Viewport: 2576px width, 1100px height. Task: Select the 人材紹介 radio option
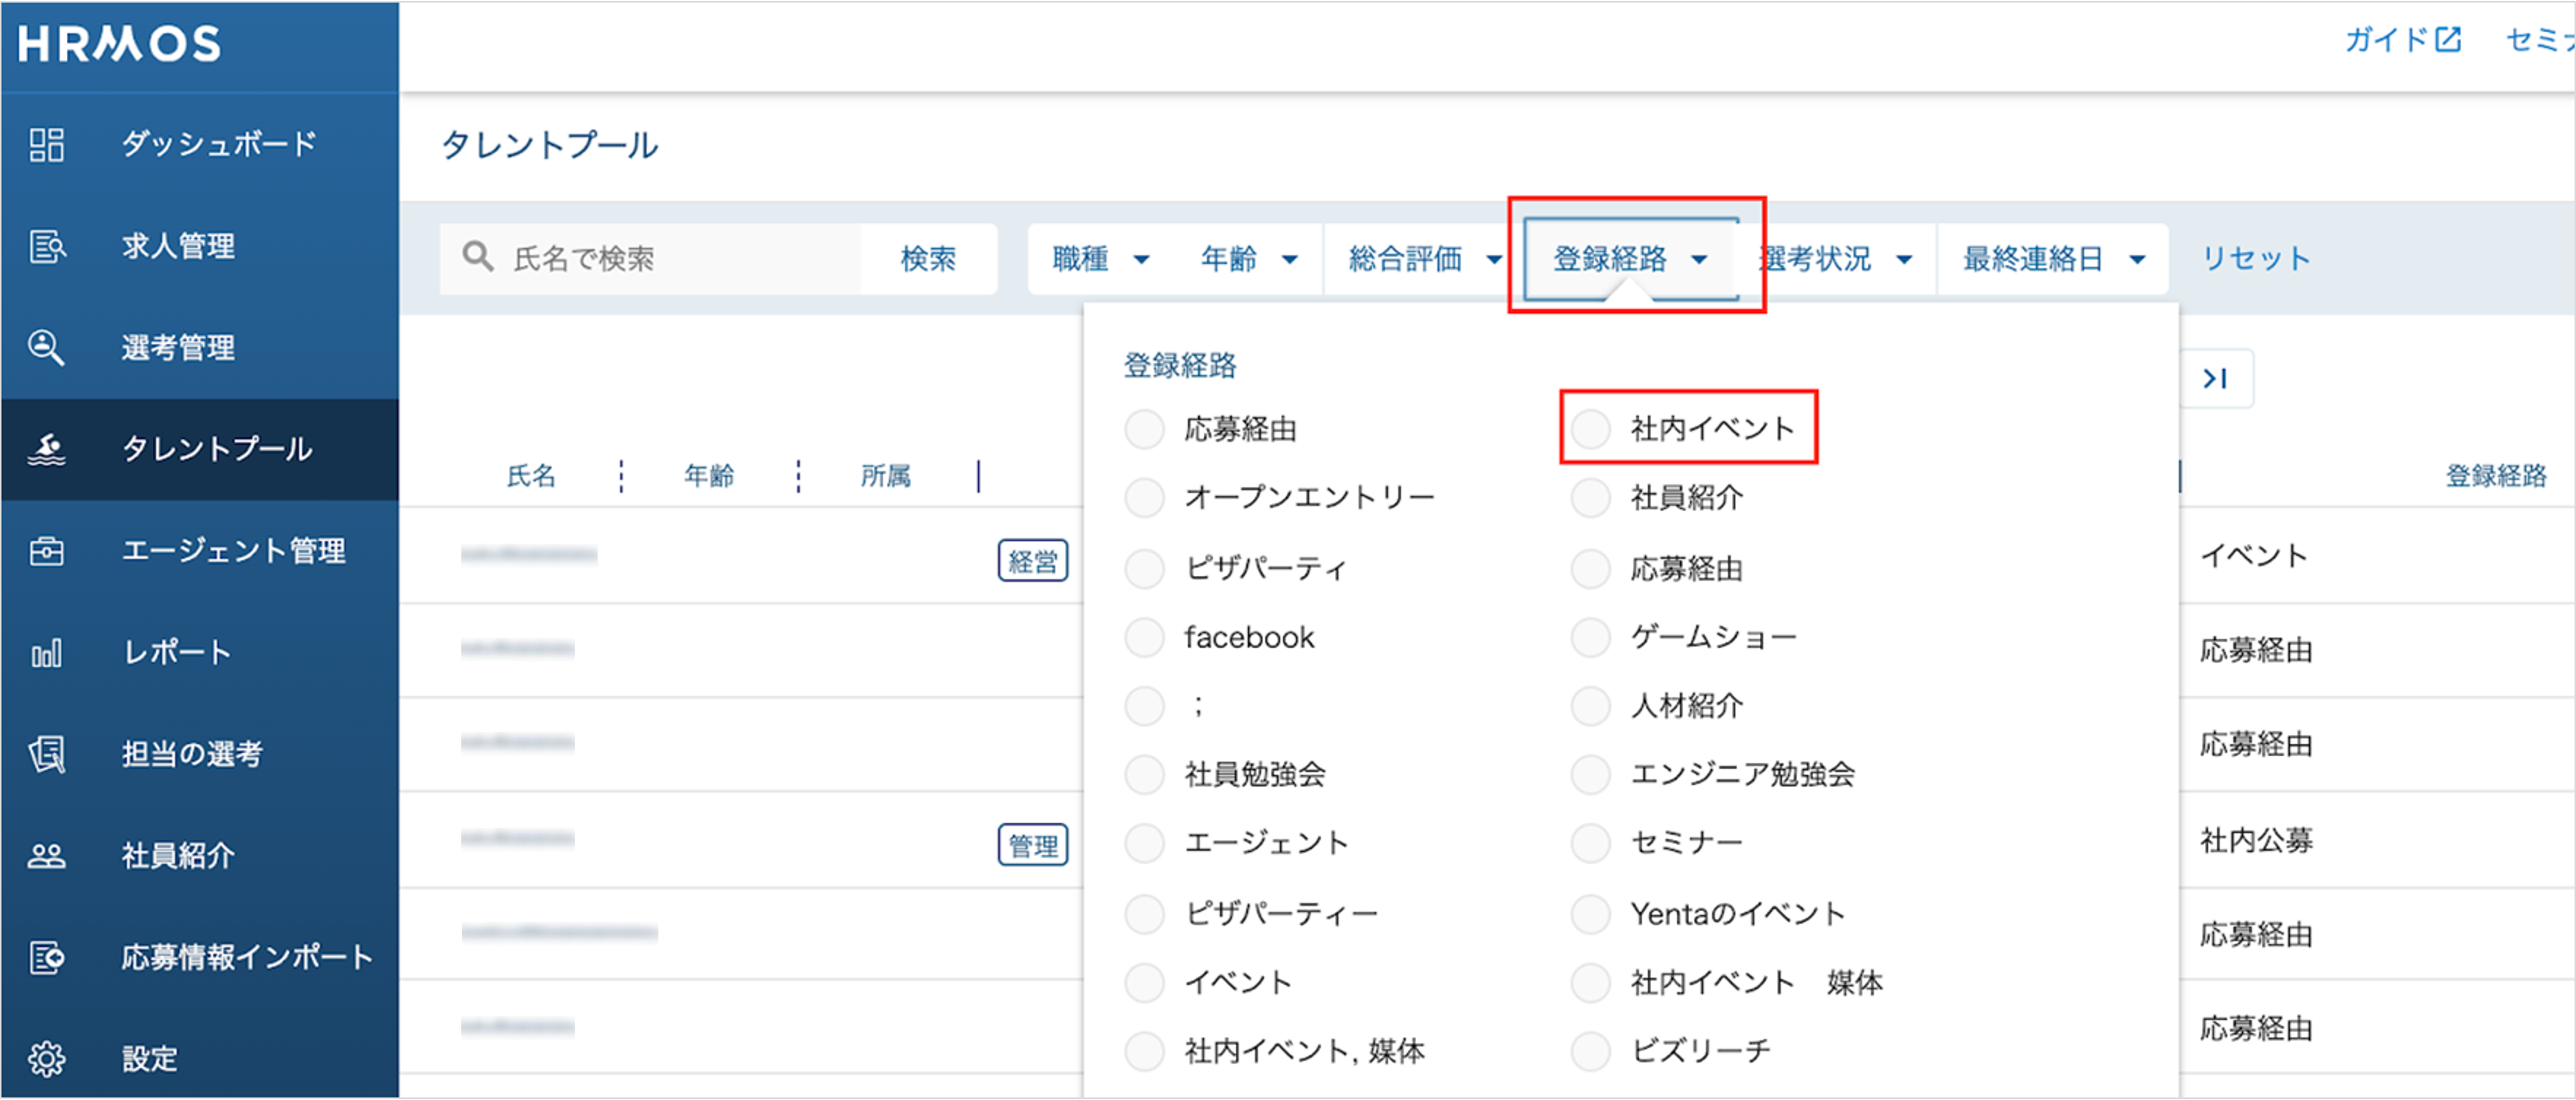pyautogui.click(x=1590, y=706)
